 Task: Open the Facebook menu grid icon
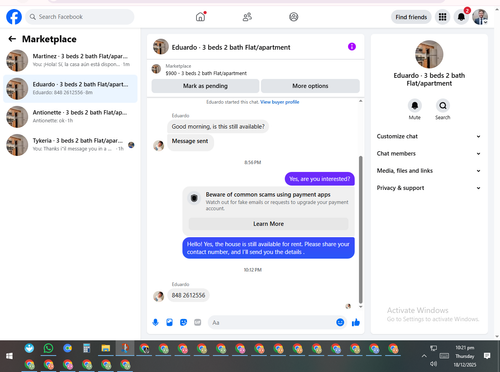coord(442,17)
